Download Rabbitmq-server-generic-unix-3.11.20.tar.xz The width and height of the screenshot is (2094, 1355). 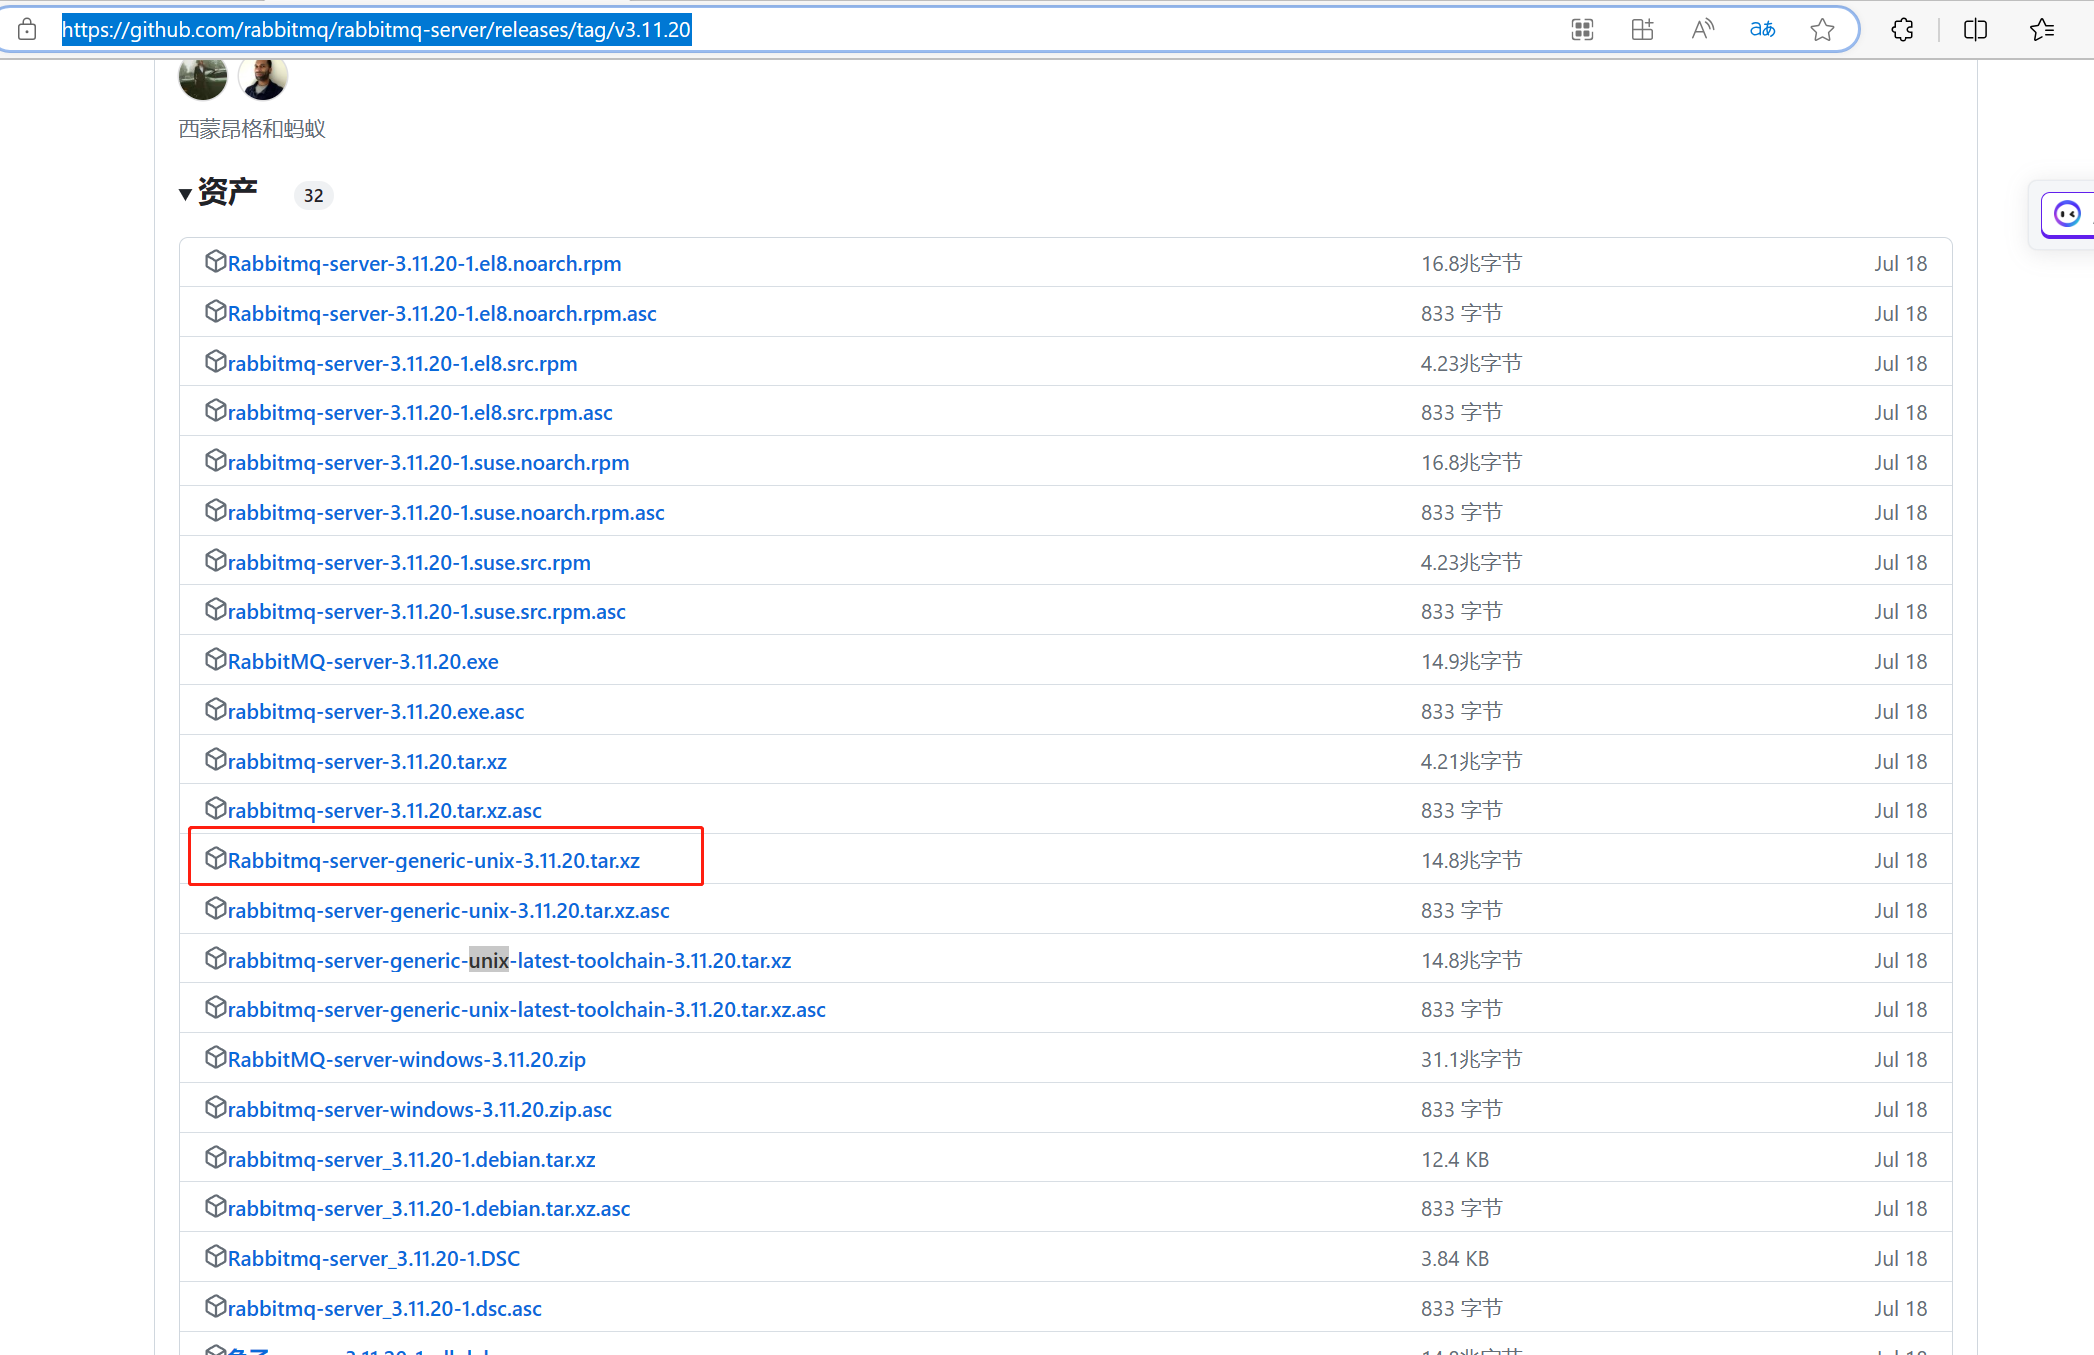point(433,861)
